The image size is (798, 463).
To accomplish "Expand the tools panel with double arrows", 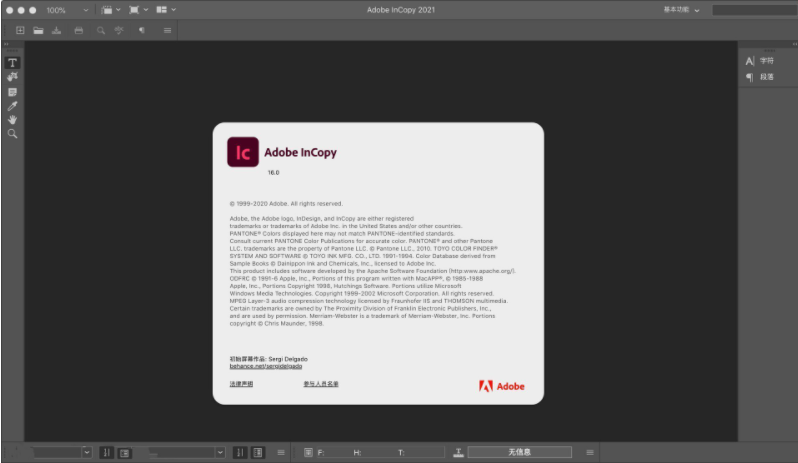I will coord(6,45).
